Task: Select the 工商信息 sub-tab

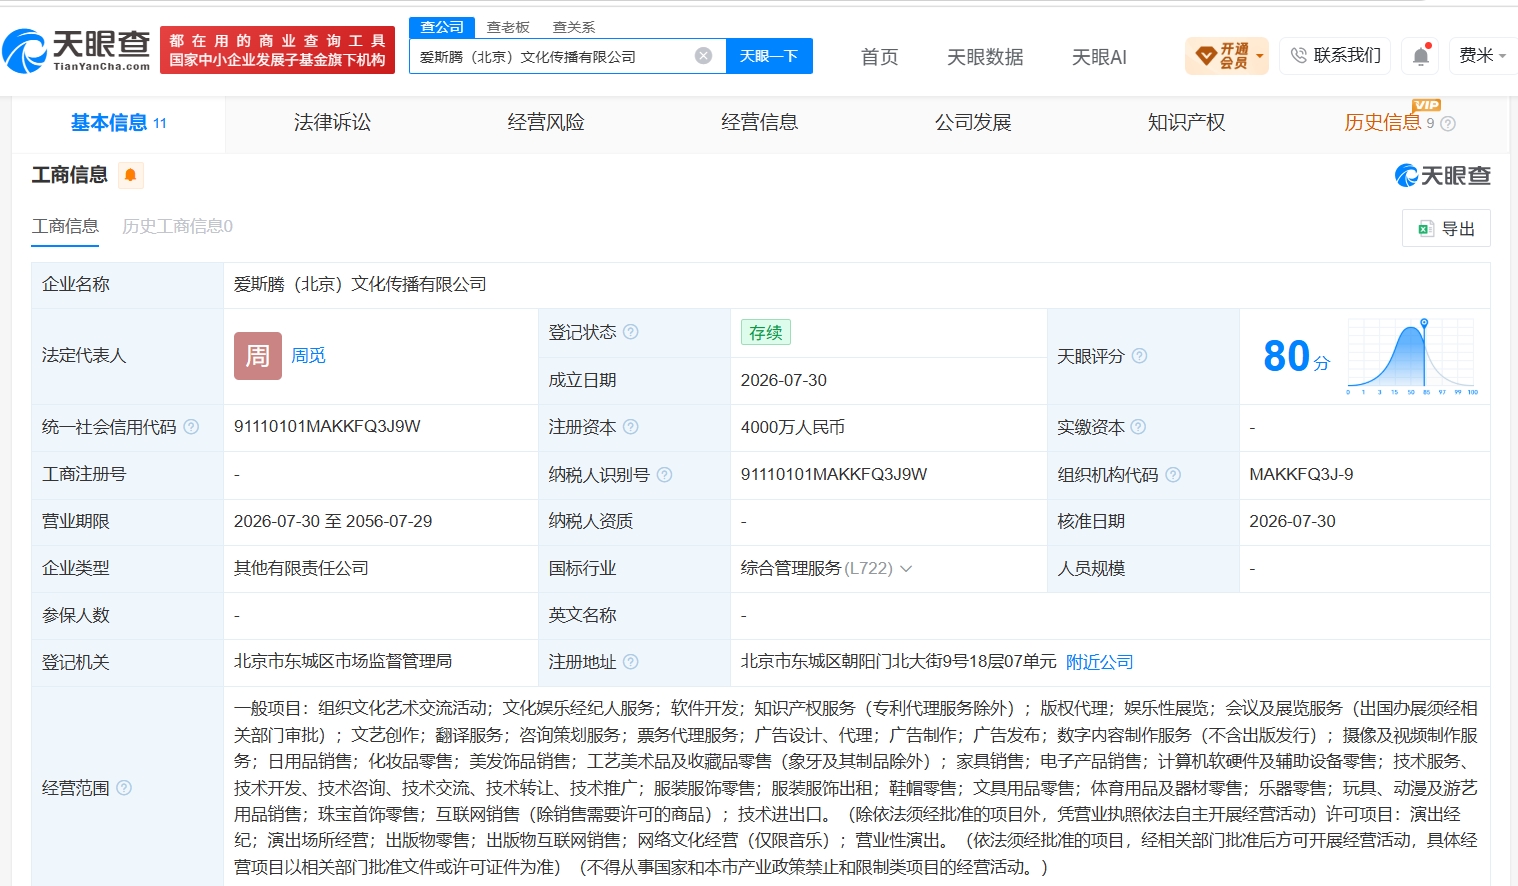Action: click(x=65, y=226)
